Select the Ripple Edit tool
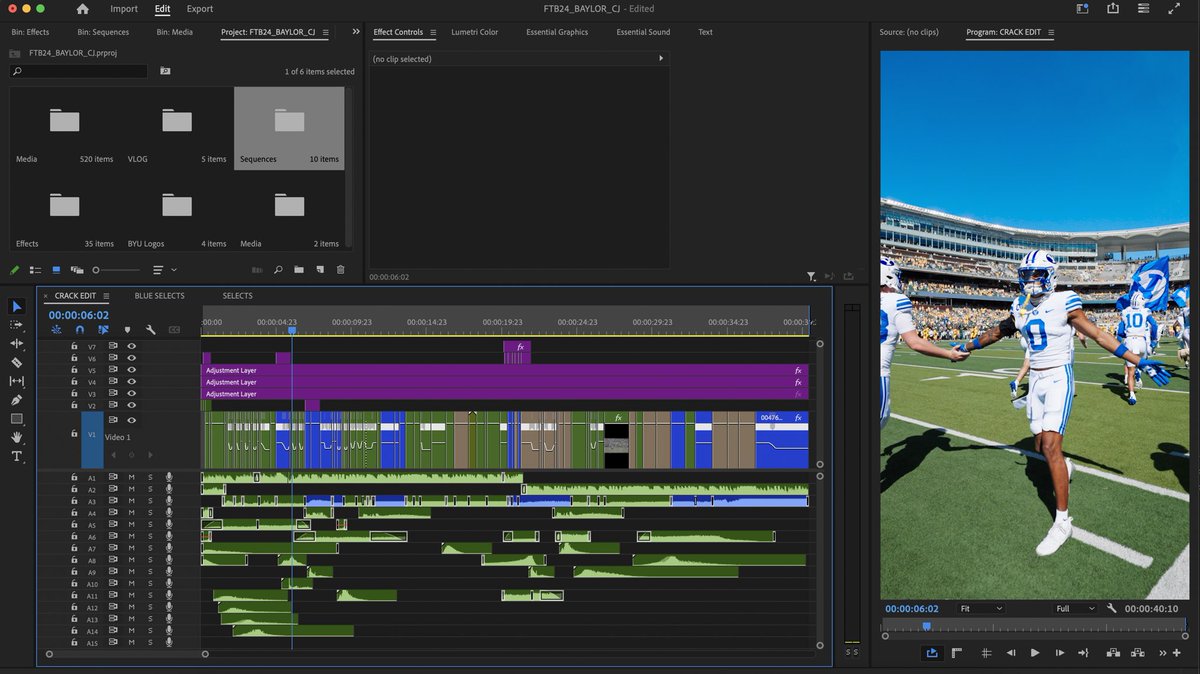1200x674 pixels. [17, 343]
